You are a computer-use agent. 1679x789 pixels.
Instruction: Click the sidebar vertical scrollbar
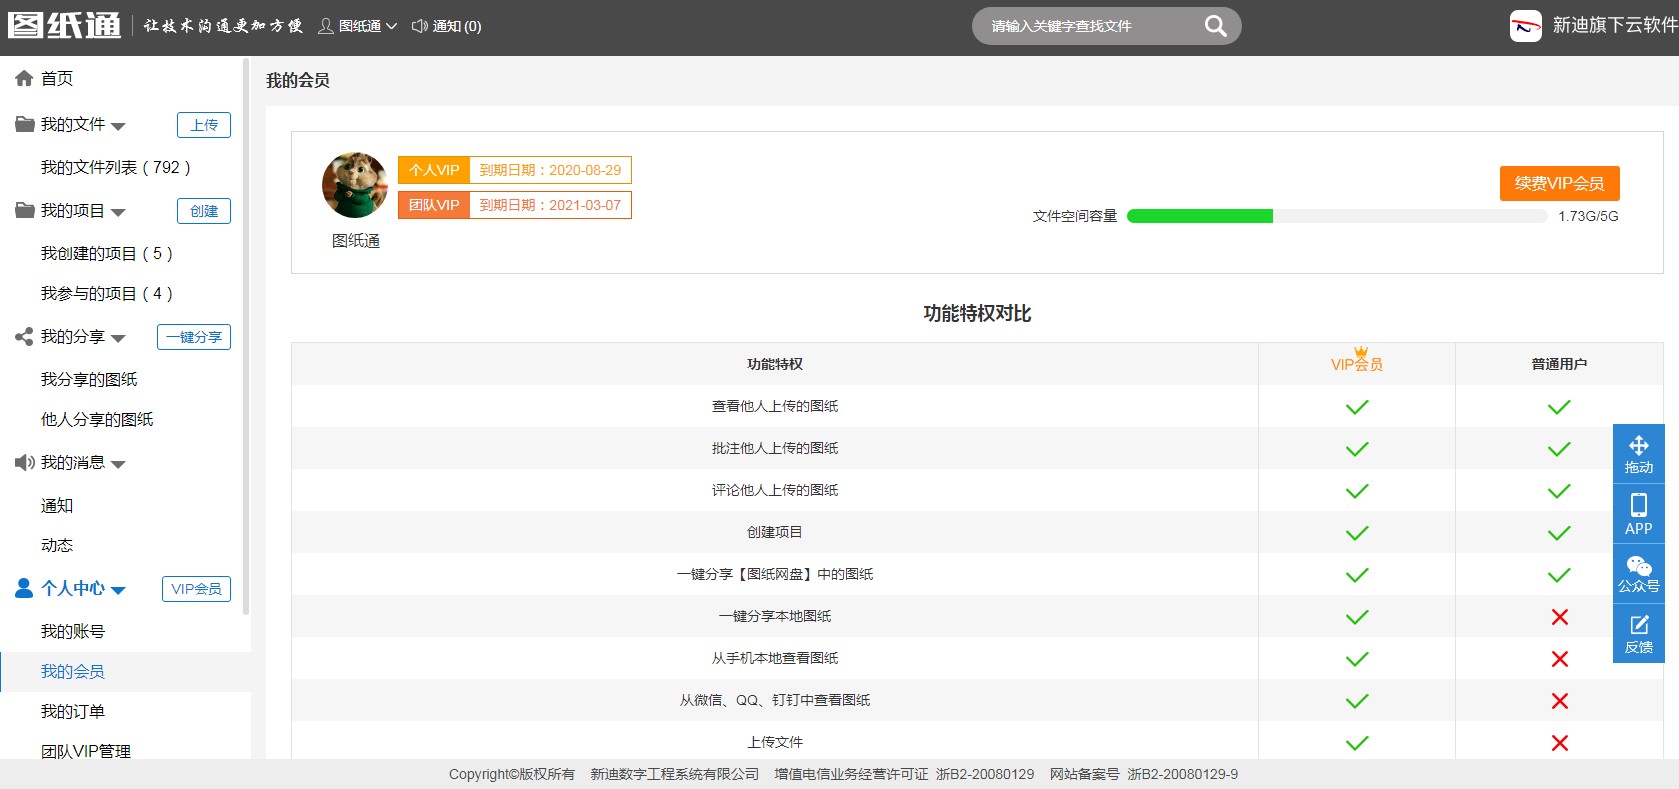pyautogui.click(x=246, y=336)
